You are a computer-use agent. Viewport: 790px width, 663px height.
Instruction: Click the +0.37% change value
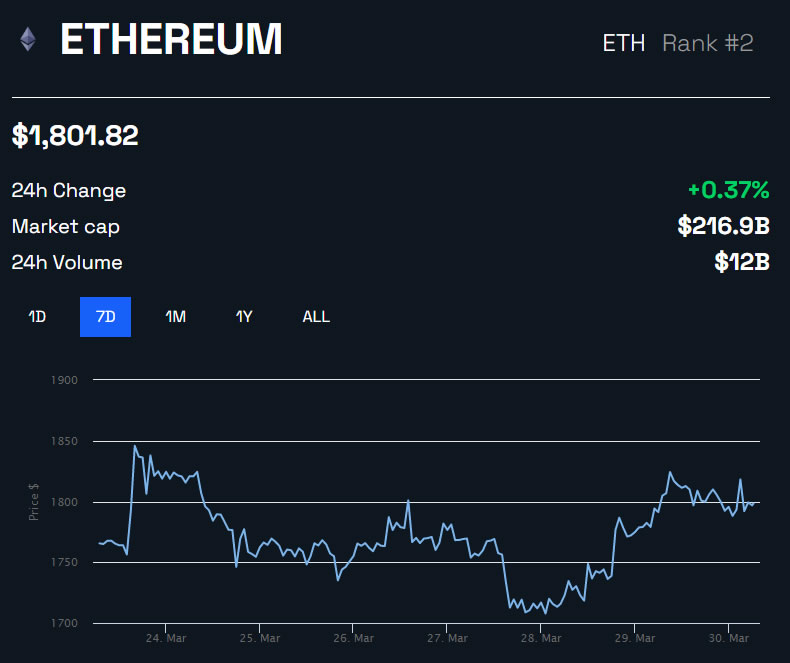[728, 190]
